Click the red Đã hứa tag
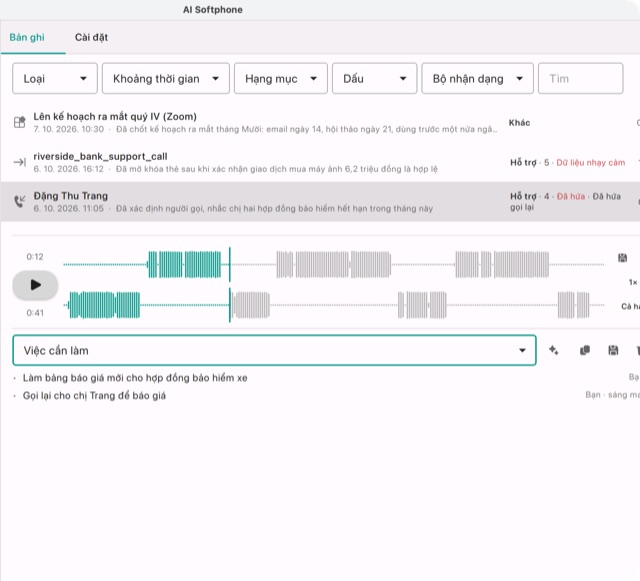The height and width of the screenshot is (581, 640). point(571,196)
